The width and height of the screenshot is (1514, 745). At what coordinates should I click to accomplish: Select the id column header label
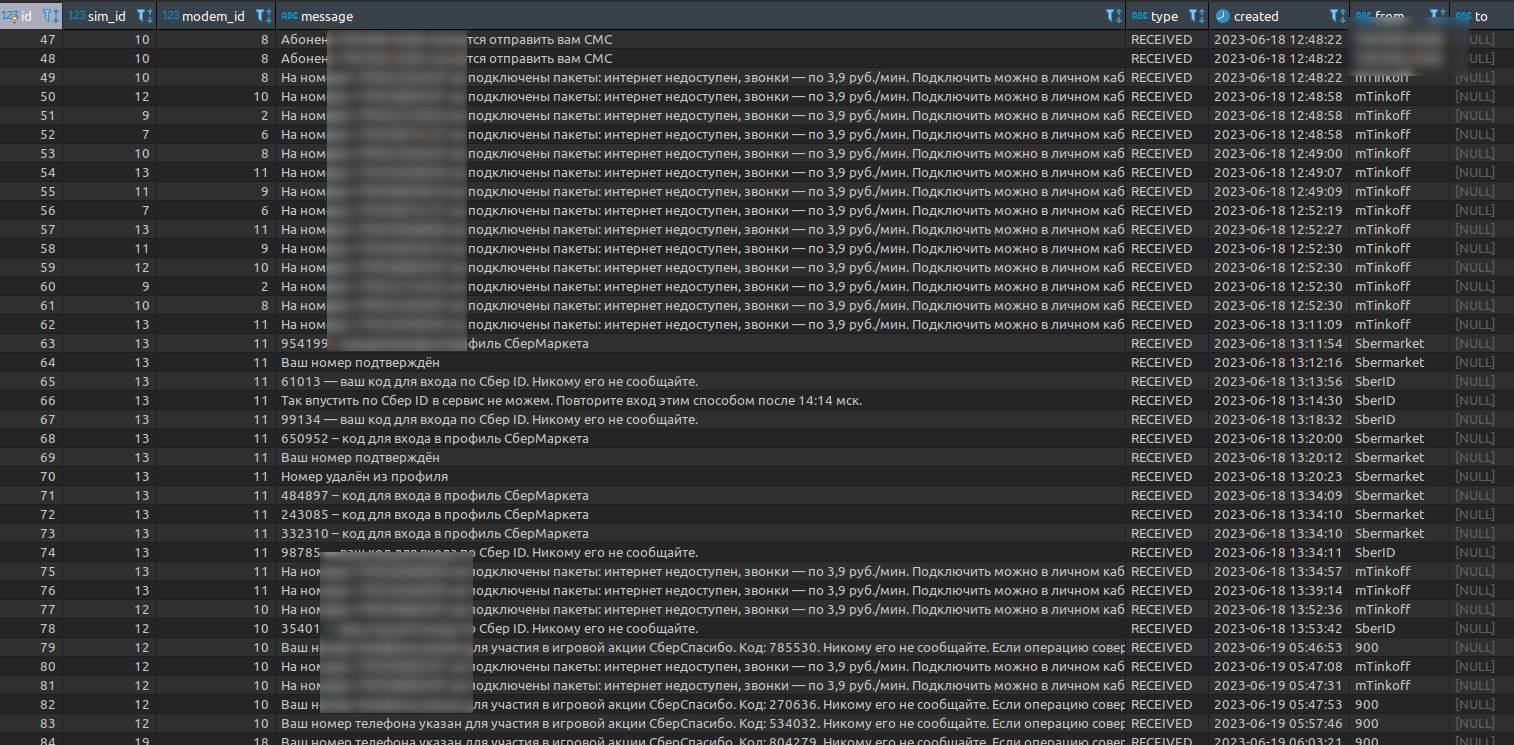point(27,16)
